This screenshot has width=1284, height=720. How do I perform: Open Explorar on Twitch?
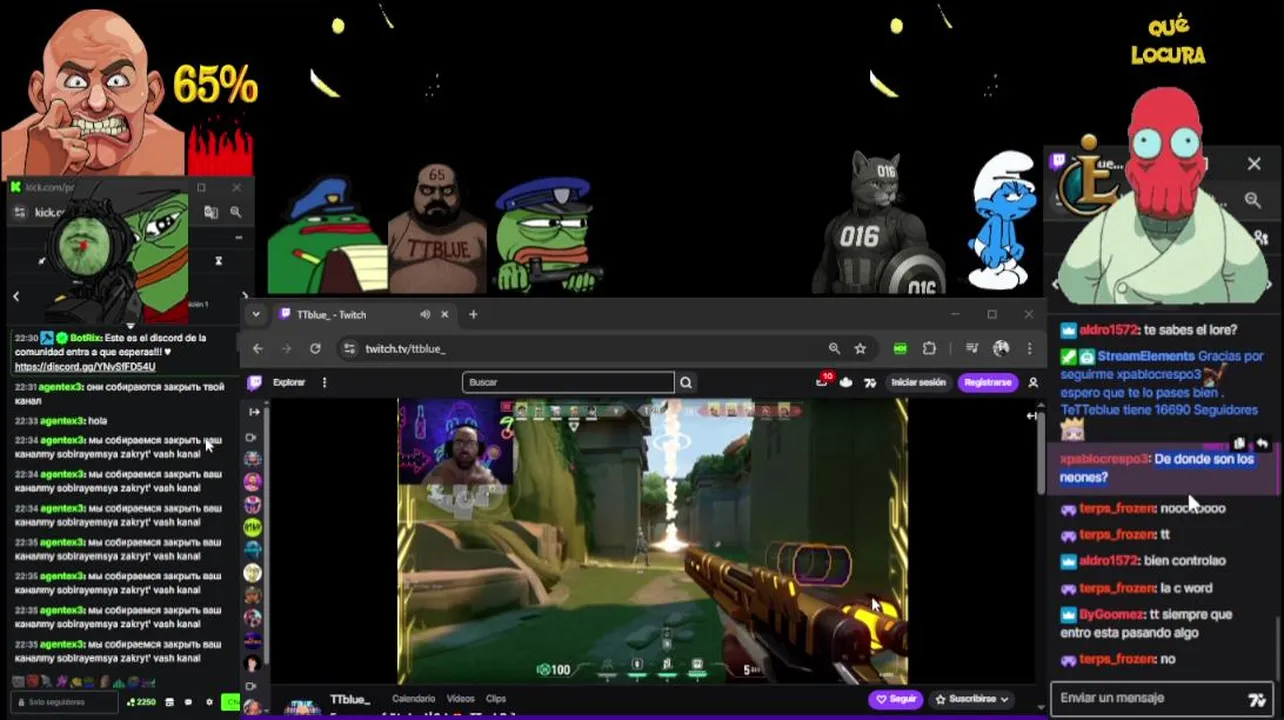[289, 382]
